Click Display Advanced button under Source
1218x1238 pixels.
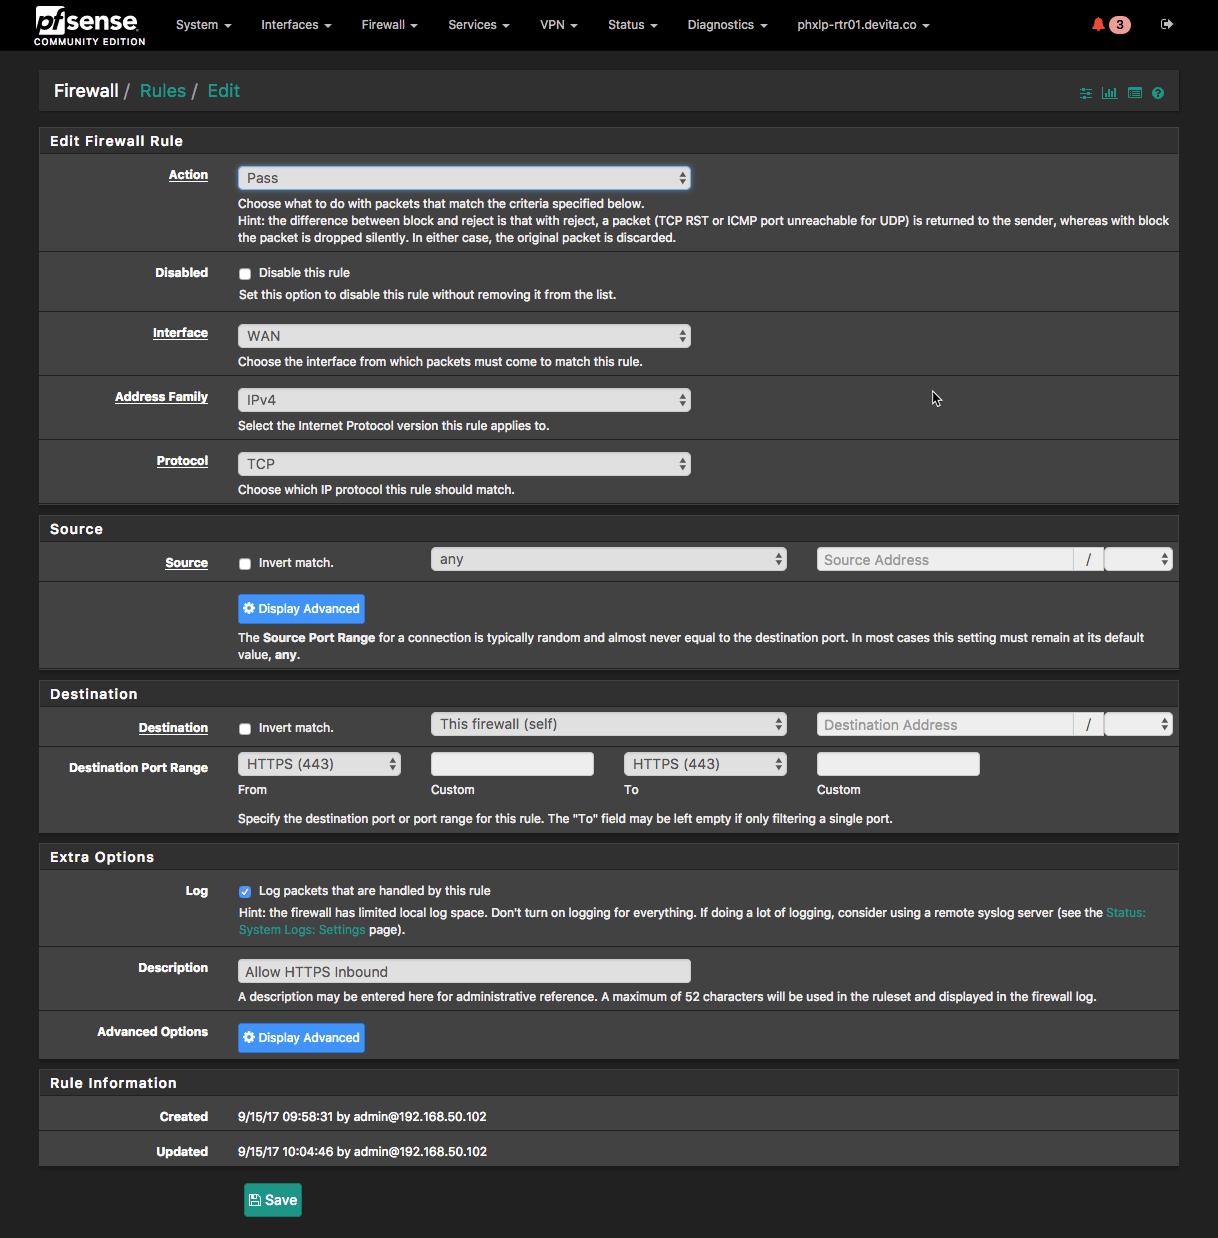(x=301, y=609)
